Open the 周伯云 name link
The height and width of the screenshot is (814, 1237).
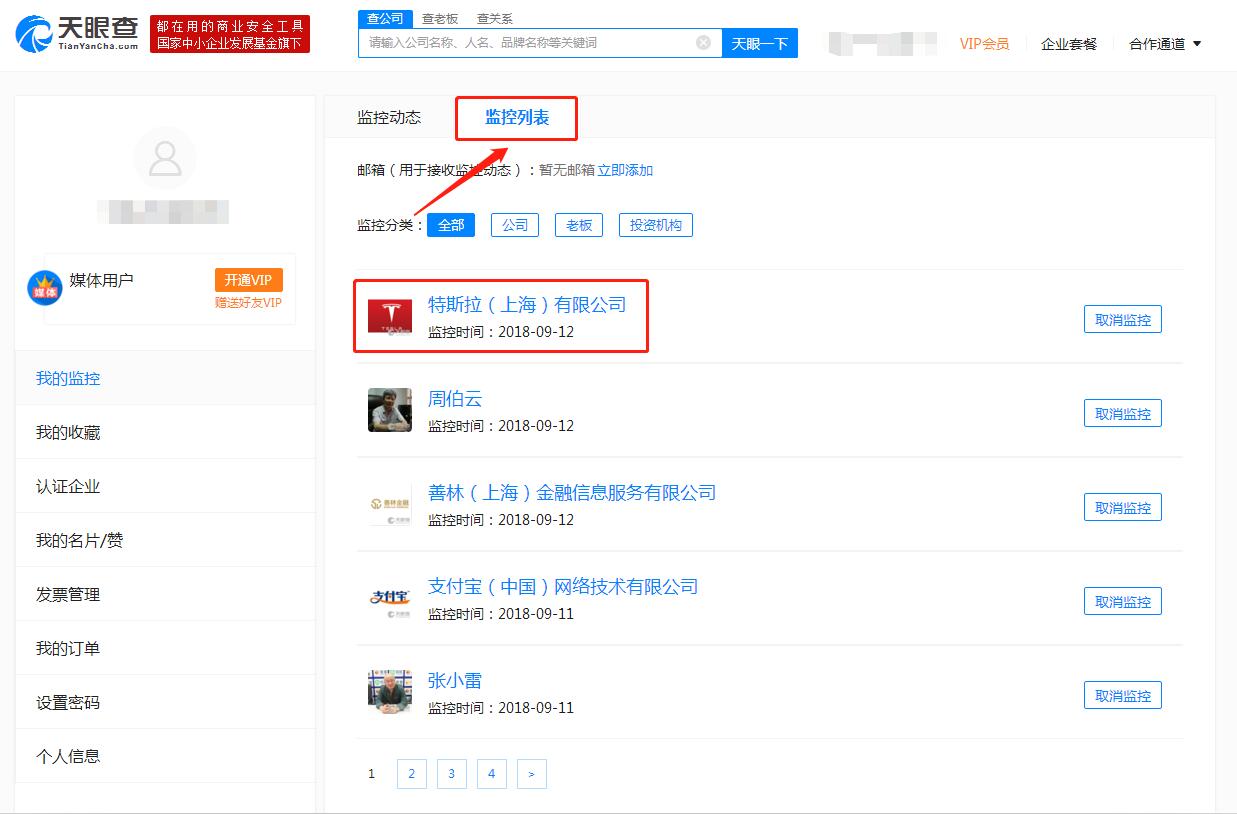click(x=455, y=399)
